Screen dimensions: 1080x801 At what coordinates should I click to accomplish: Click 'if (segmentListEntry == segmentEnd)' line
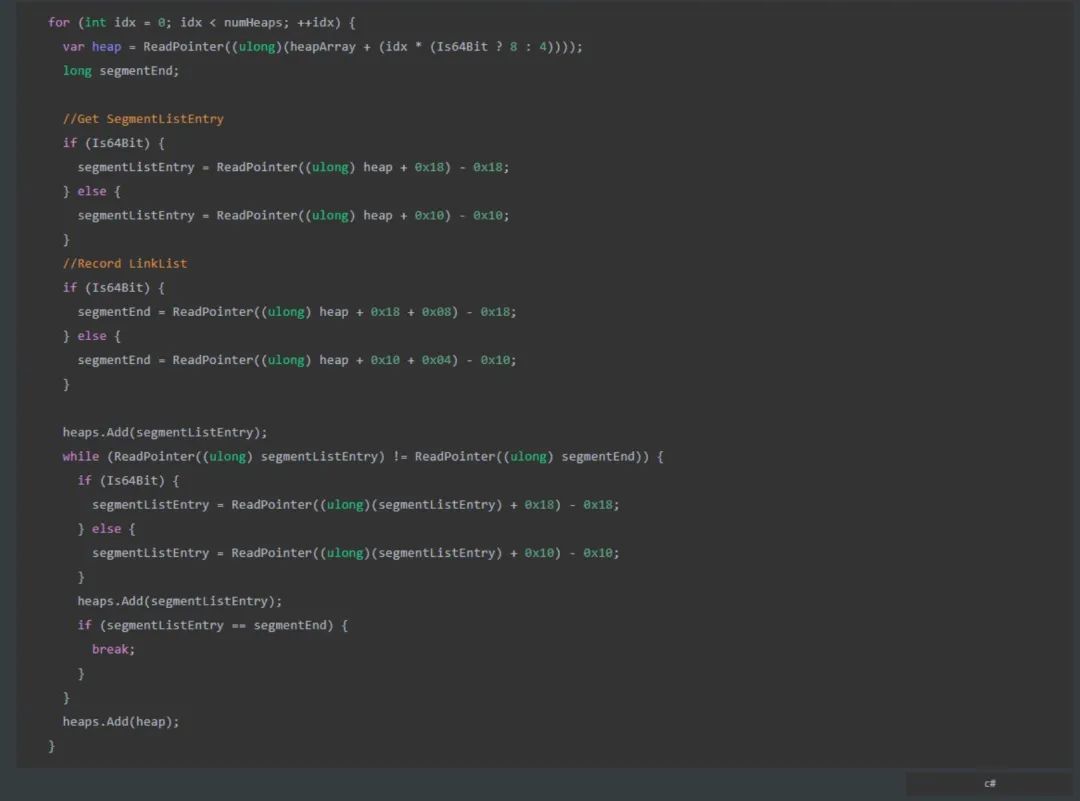click(x=213, y=625)
